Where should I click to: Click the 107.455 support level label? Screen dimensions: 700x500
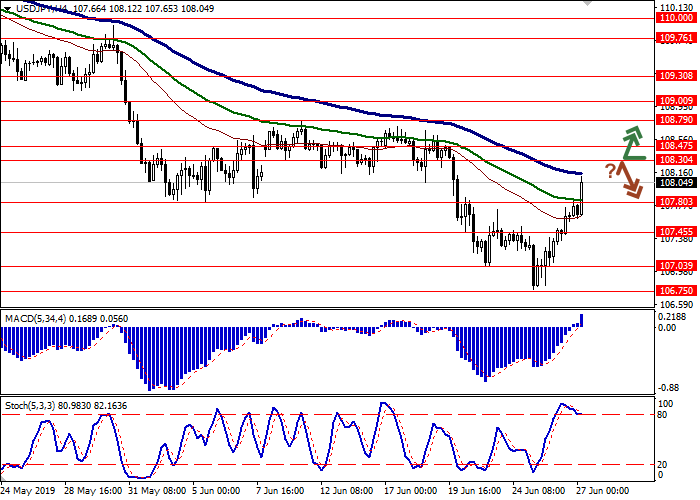[x=676, y=232]
